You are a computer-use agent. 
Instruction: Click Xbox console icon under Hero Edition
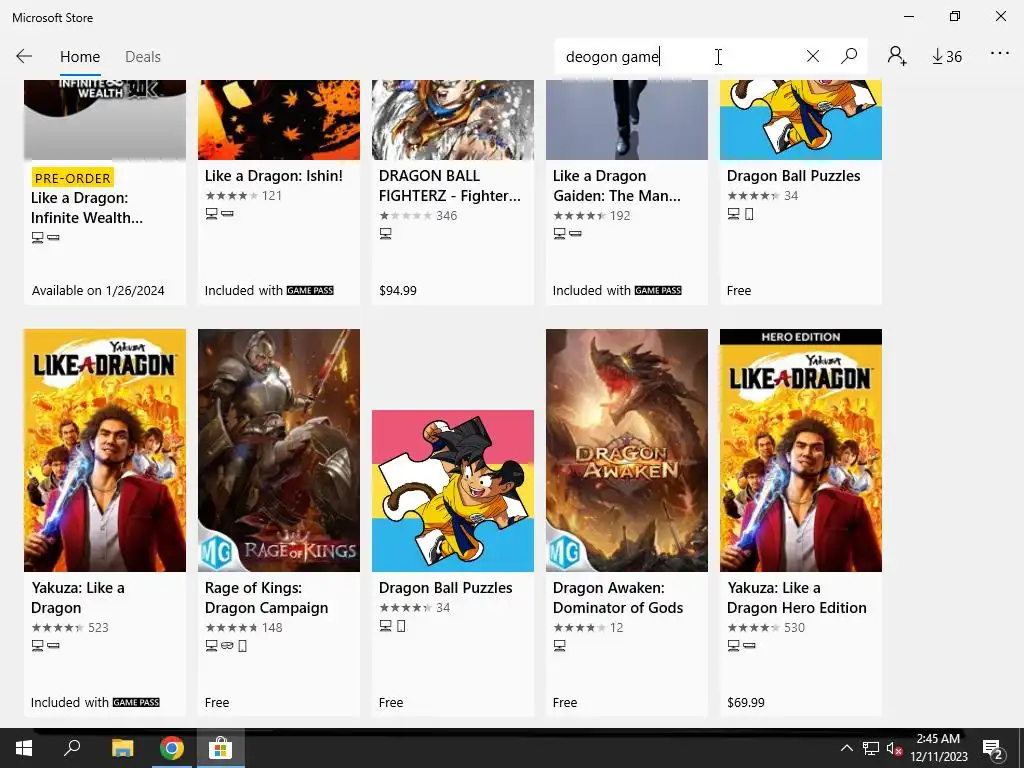[750, 646]
